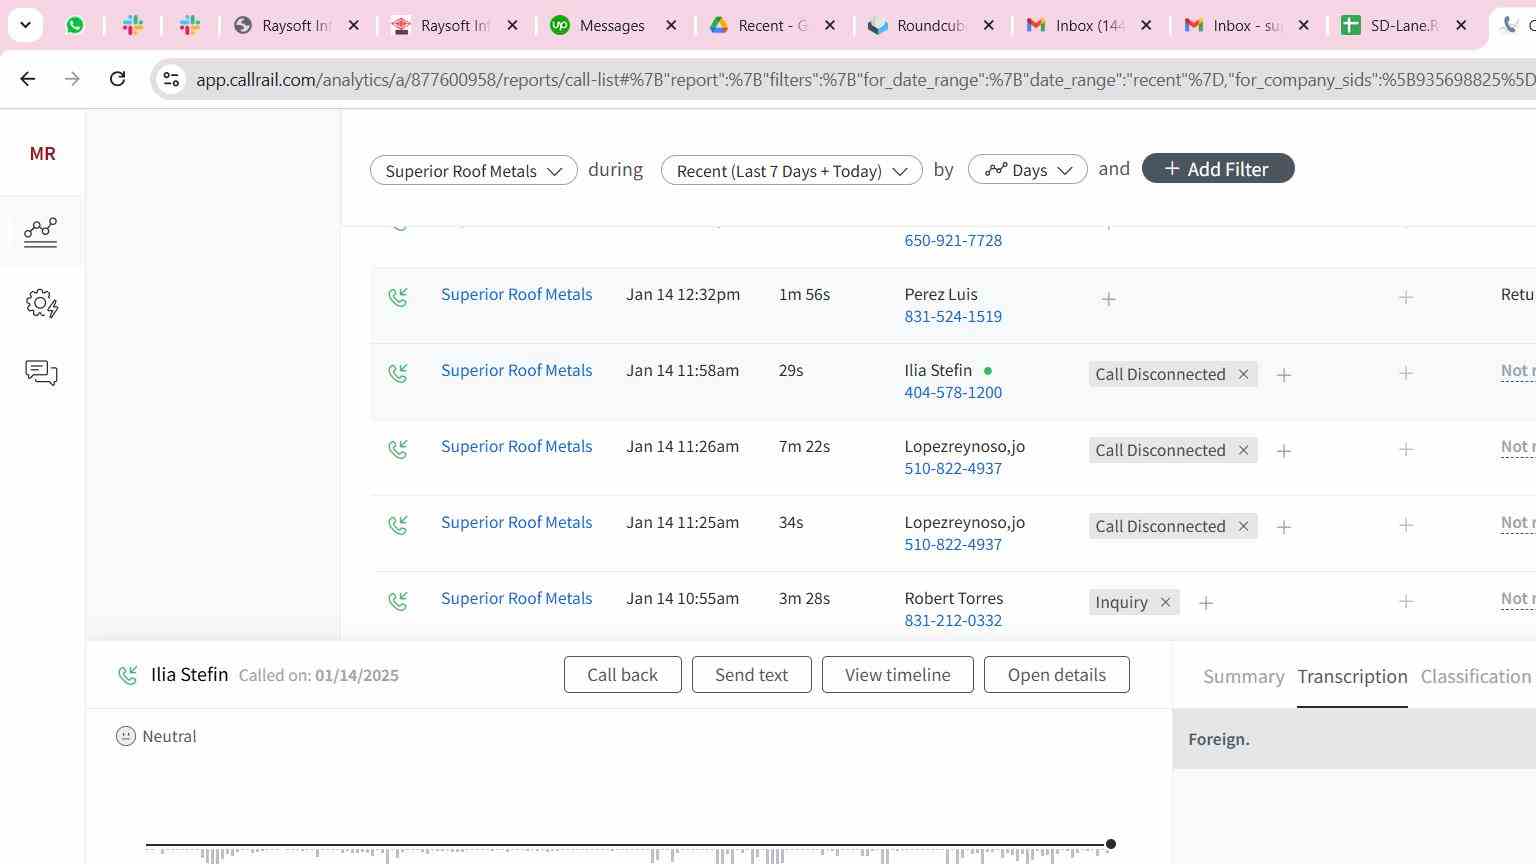Switch to the WhatsApp browser tab
Viewport: 1536px width, 864px height.
coord(75,25)
